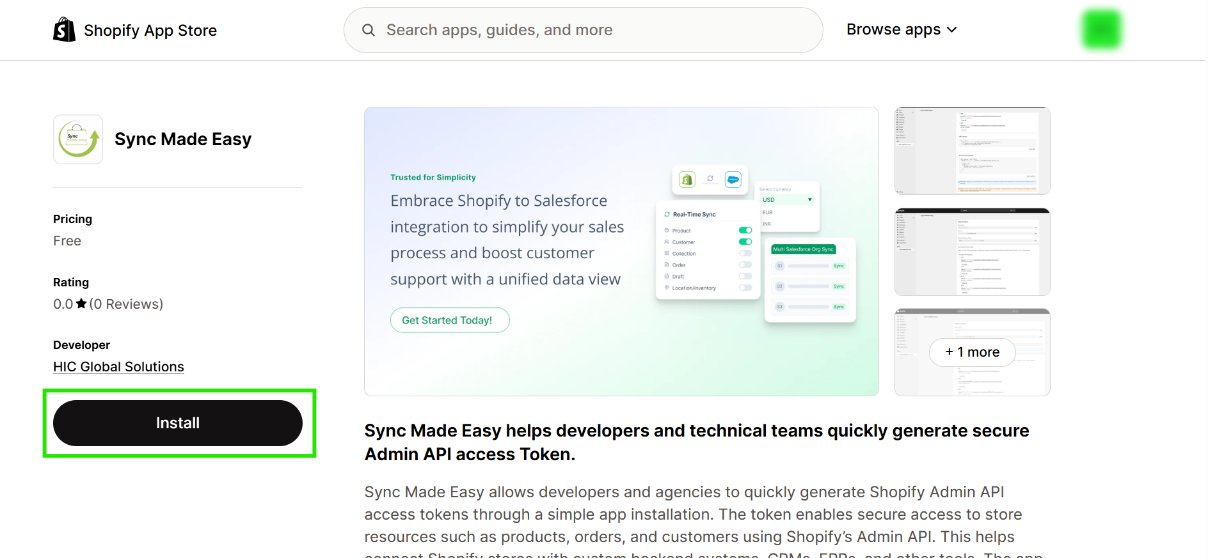Click the Salesforce cloud icon in banner

coord(733,179)
